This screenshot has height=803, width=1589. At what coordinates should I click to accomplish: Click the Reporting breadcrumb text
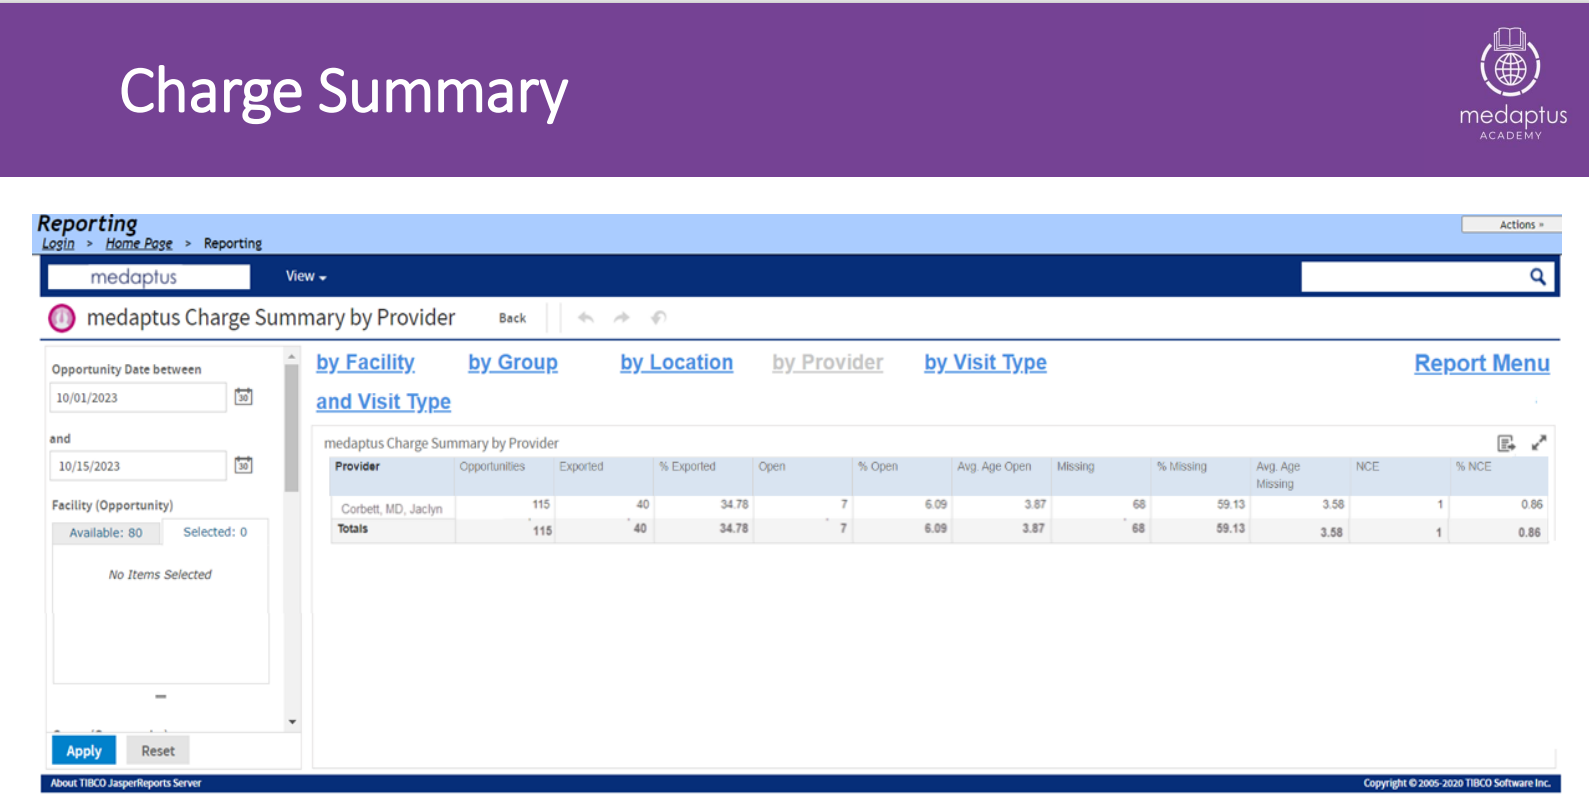tap(233, 244)
